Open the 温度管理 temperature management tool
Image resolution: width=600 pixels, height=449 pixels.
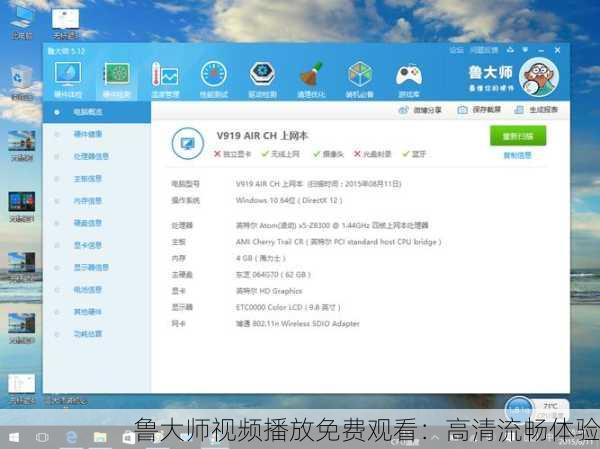(165, 80)
